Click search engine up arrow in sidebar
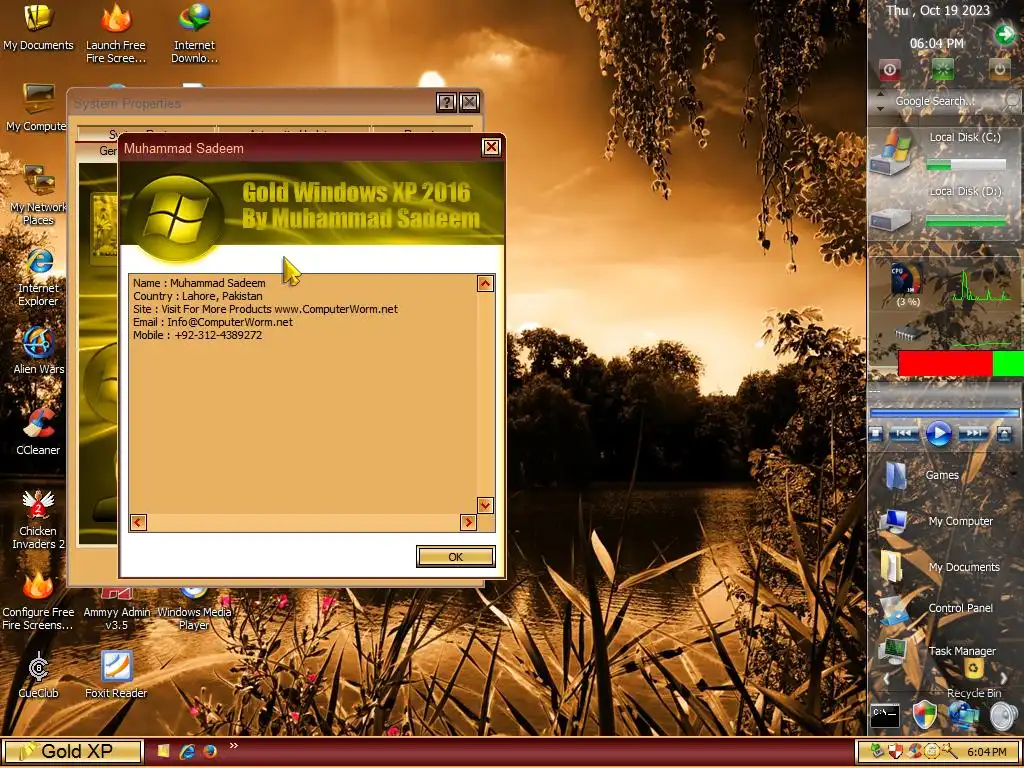 tap(880, 95)
